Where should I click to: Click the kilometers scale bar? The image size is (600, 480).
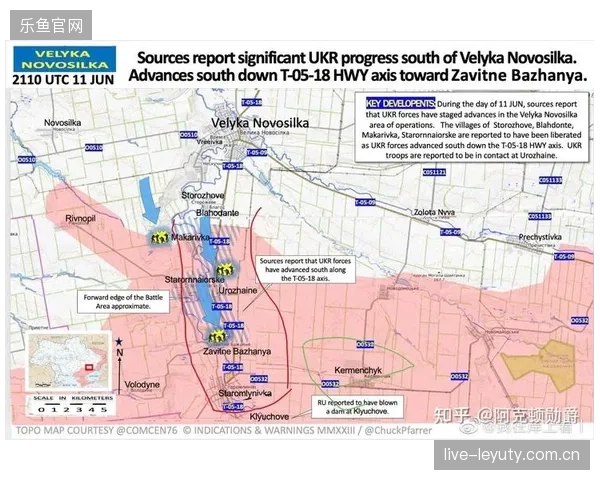click(x=71, y=406)
